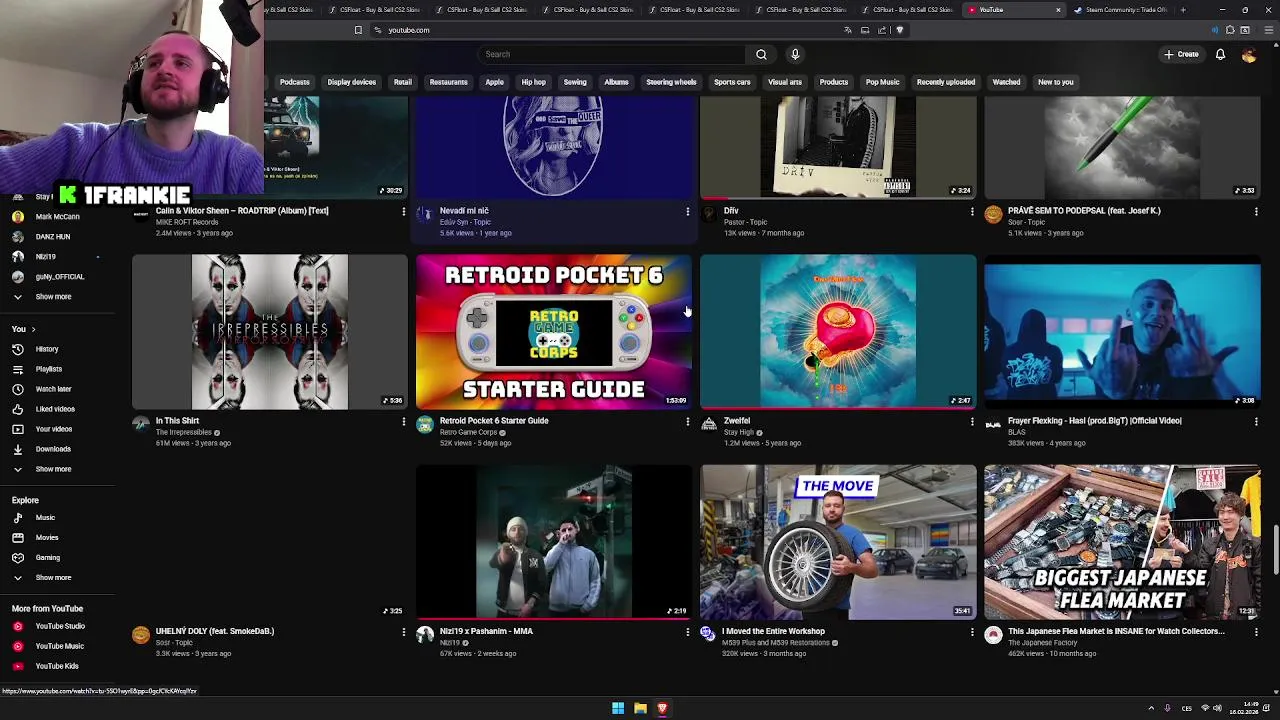Select the Sewing filter chip
This screenshot has height=720, width=1280.
coord(574,82)
